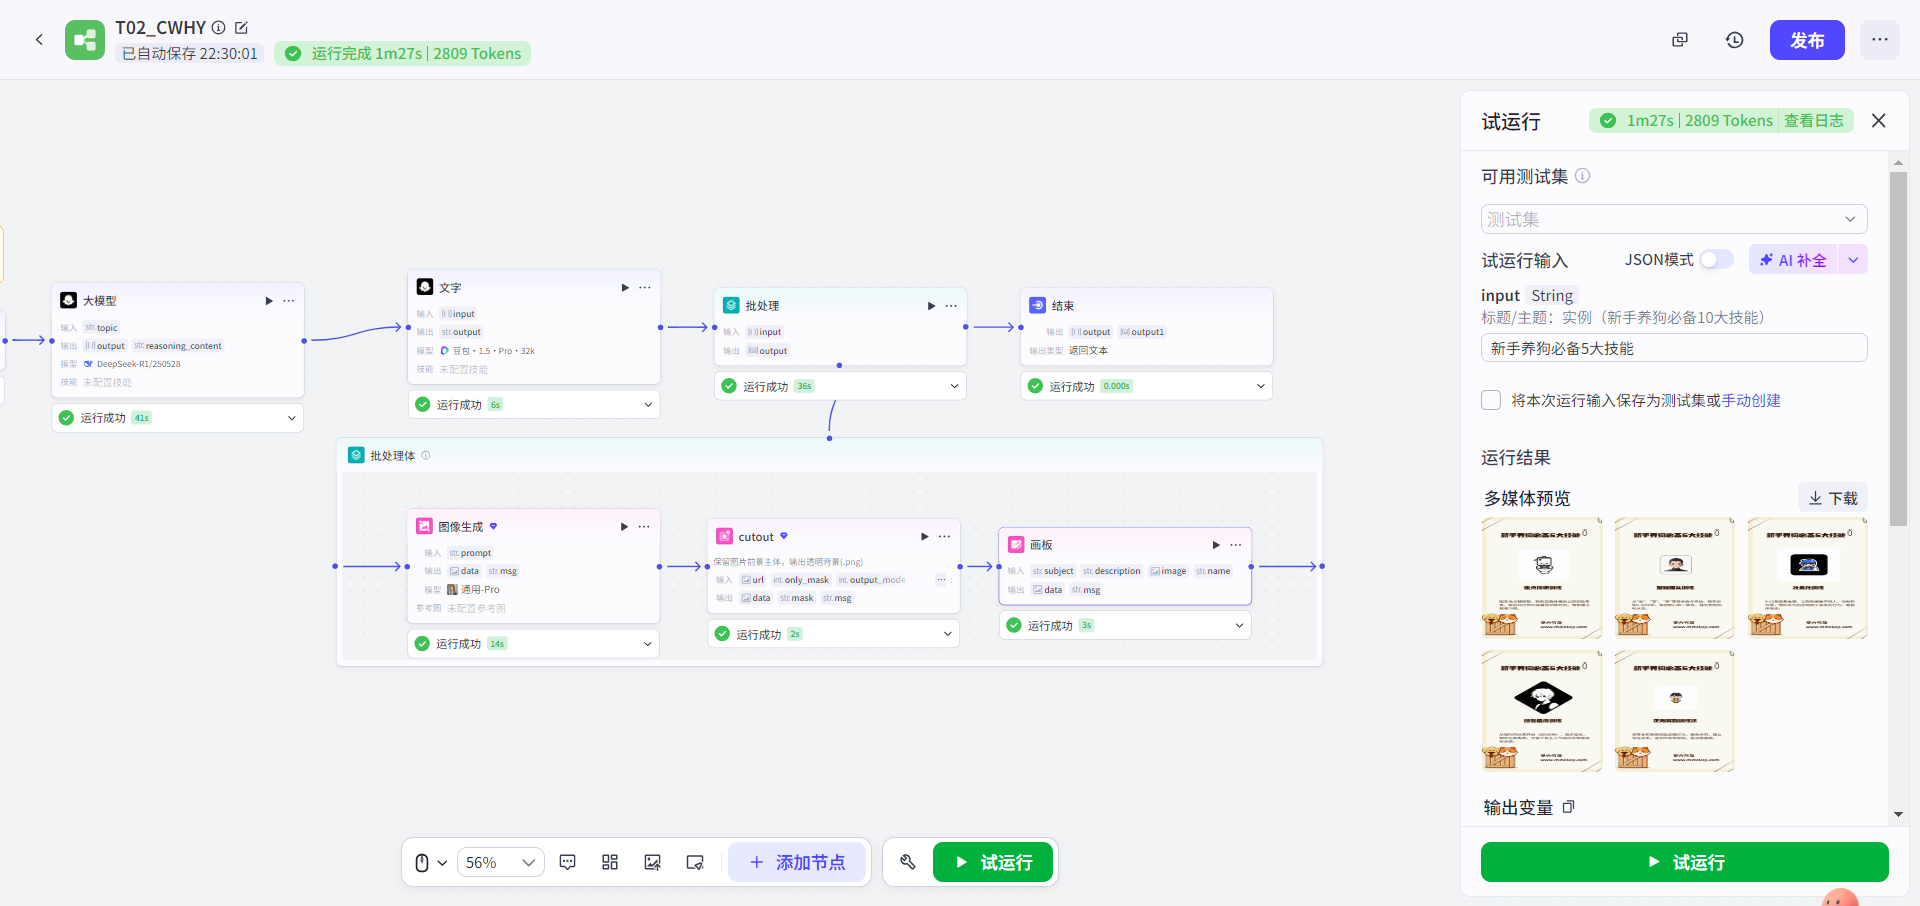Check the save run input as test set box
This screenshot has width=1920, height=906.
click(x=1491, y=400)
